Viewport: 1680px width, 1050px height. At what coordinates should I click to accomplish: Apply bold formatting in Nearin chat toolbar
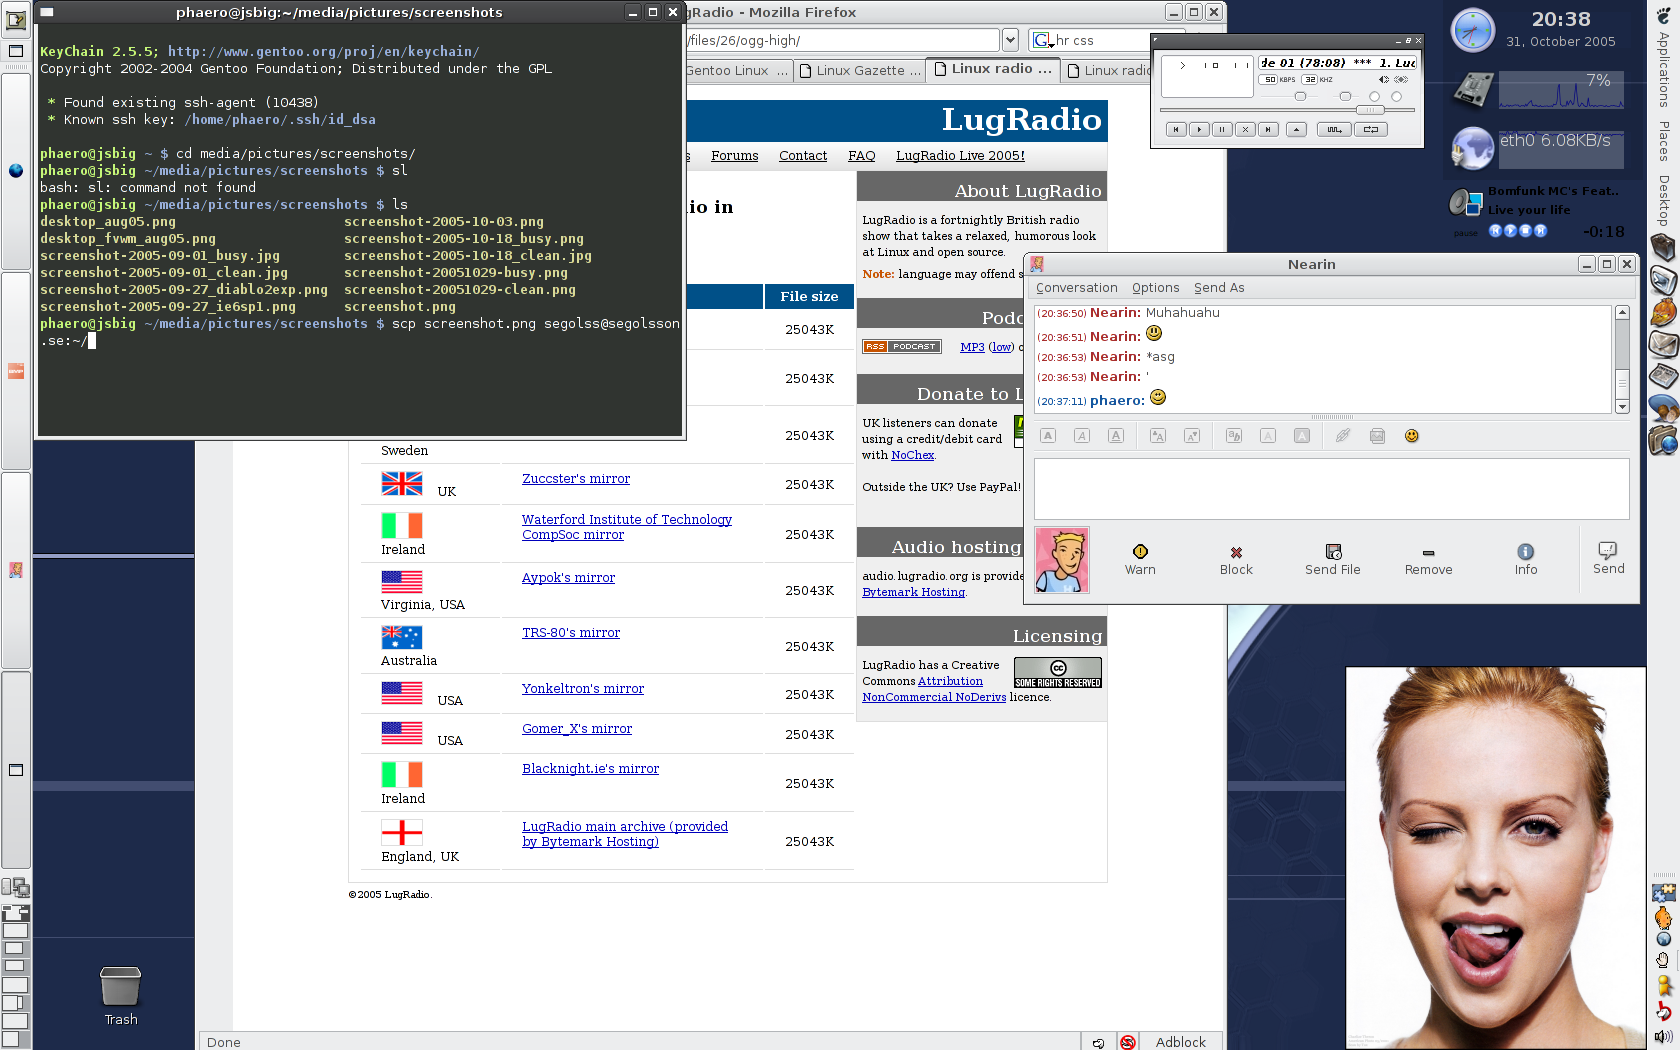point(1048,436)
